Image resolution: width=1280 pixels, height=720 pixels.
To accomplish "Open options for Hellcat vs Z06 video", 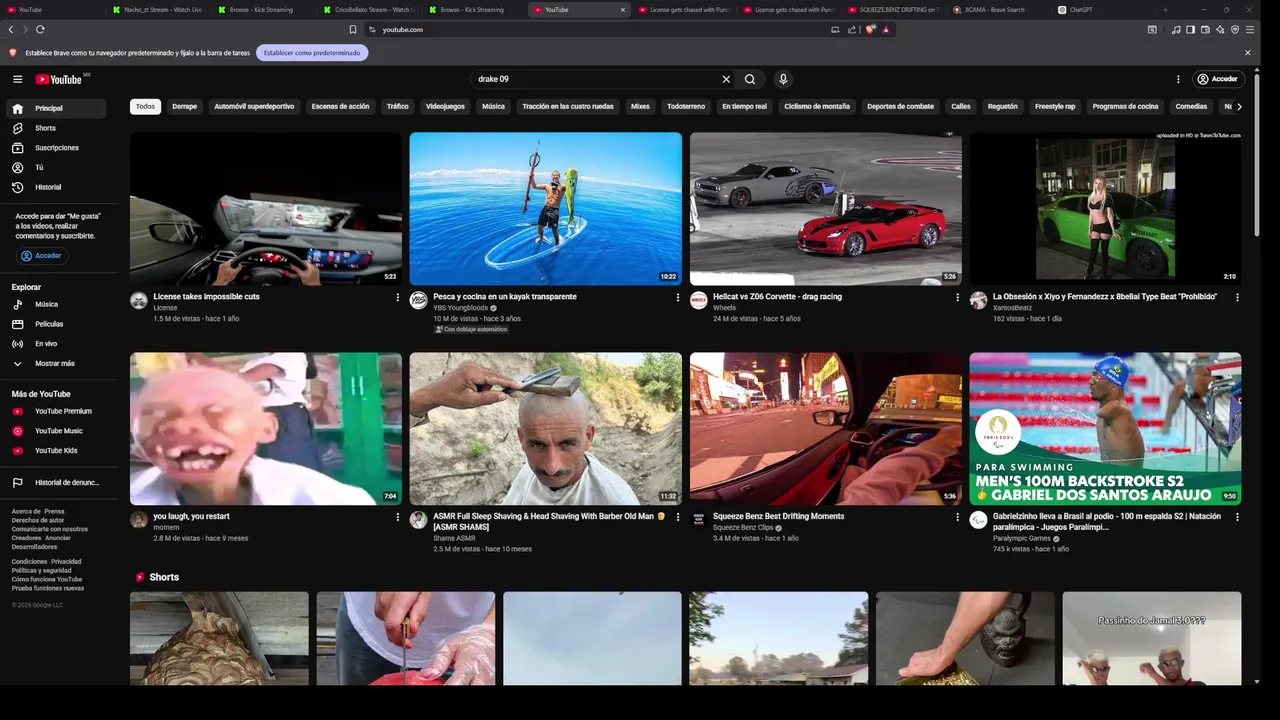I will [957, 297].
